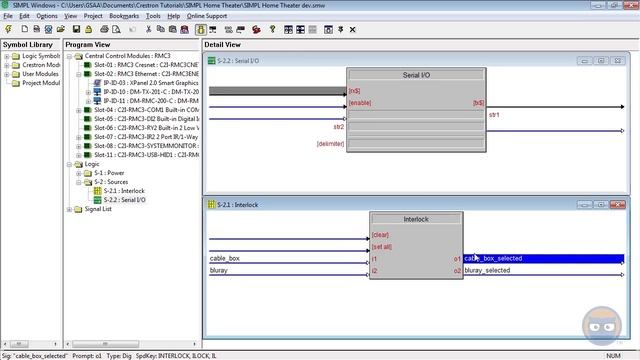The width and height of the screenshot is (640, 360).
Task: Click the second document toolbar icon
Action: tap(36, 29)
